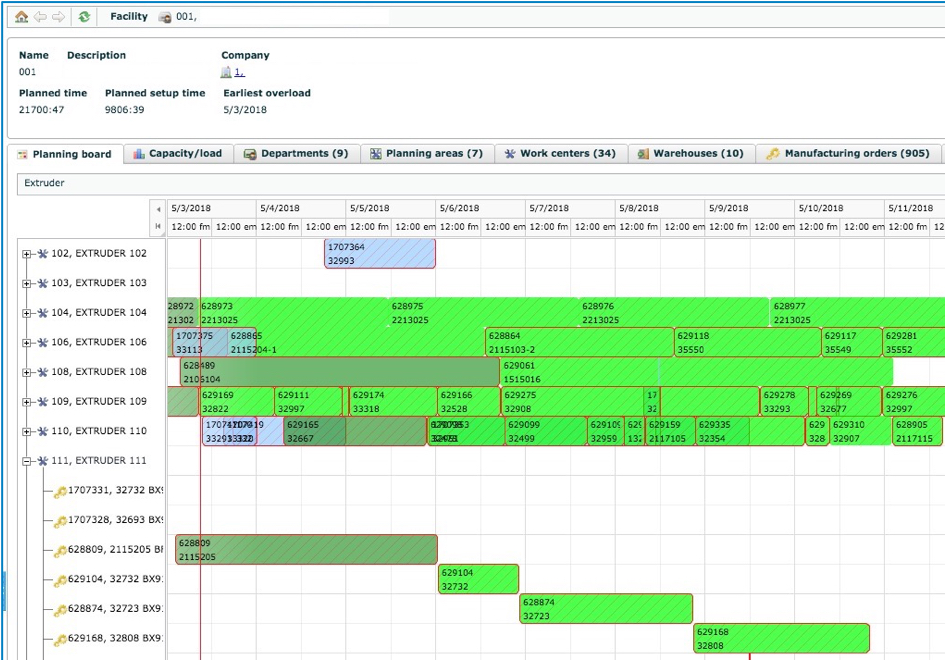Screen dimensions: 945x660
Task: Click Gantt bar 628864 on Extruder 106
Action: [x=579, y=342]
